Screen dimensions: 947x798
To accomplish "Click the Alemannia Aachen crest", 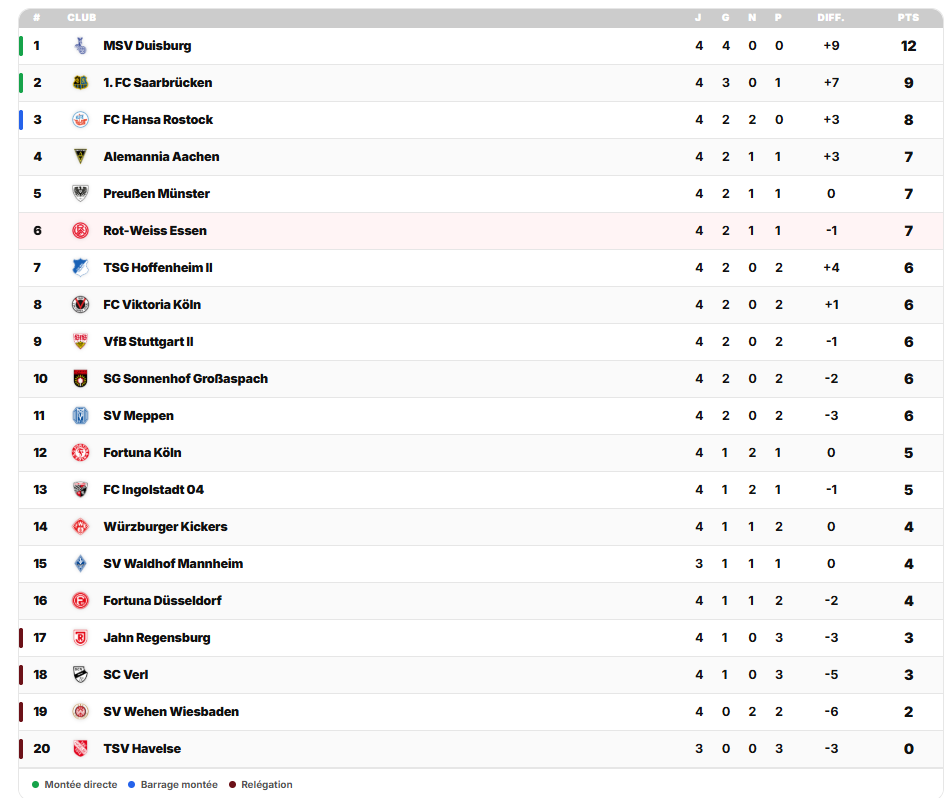I will (x=80, y=156).
